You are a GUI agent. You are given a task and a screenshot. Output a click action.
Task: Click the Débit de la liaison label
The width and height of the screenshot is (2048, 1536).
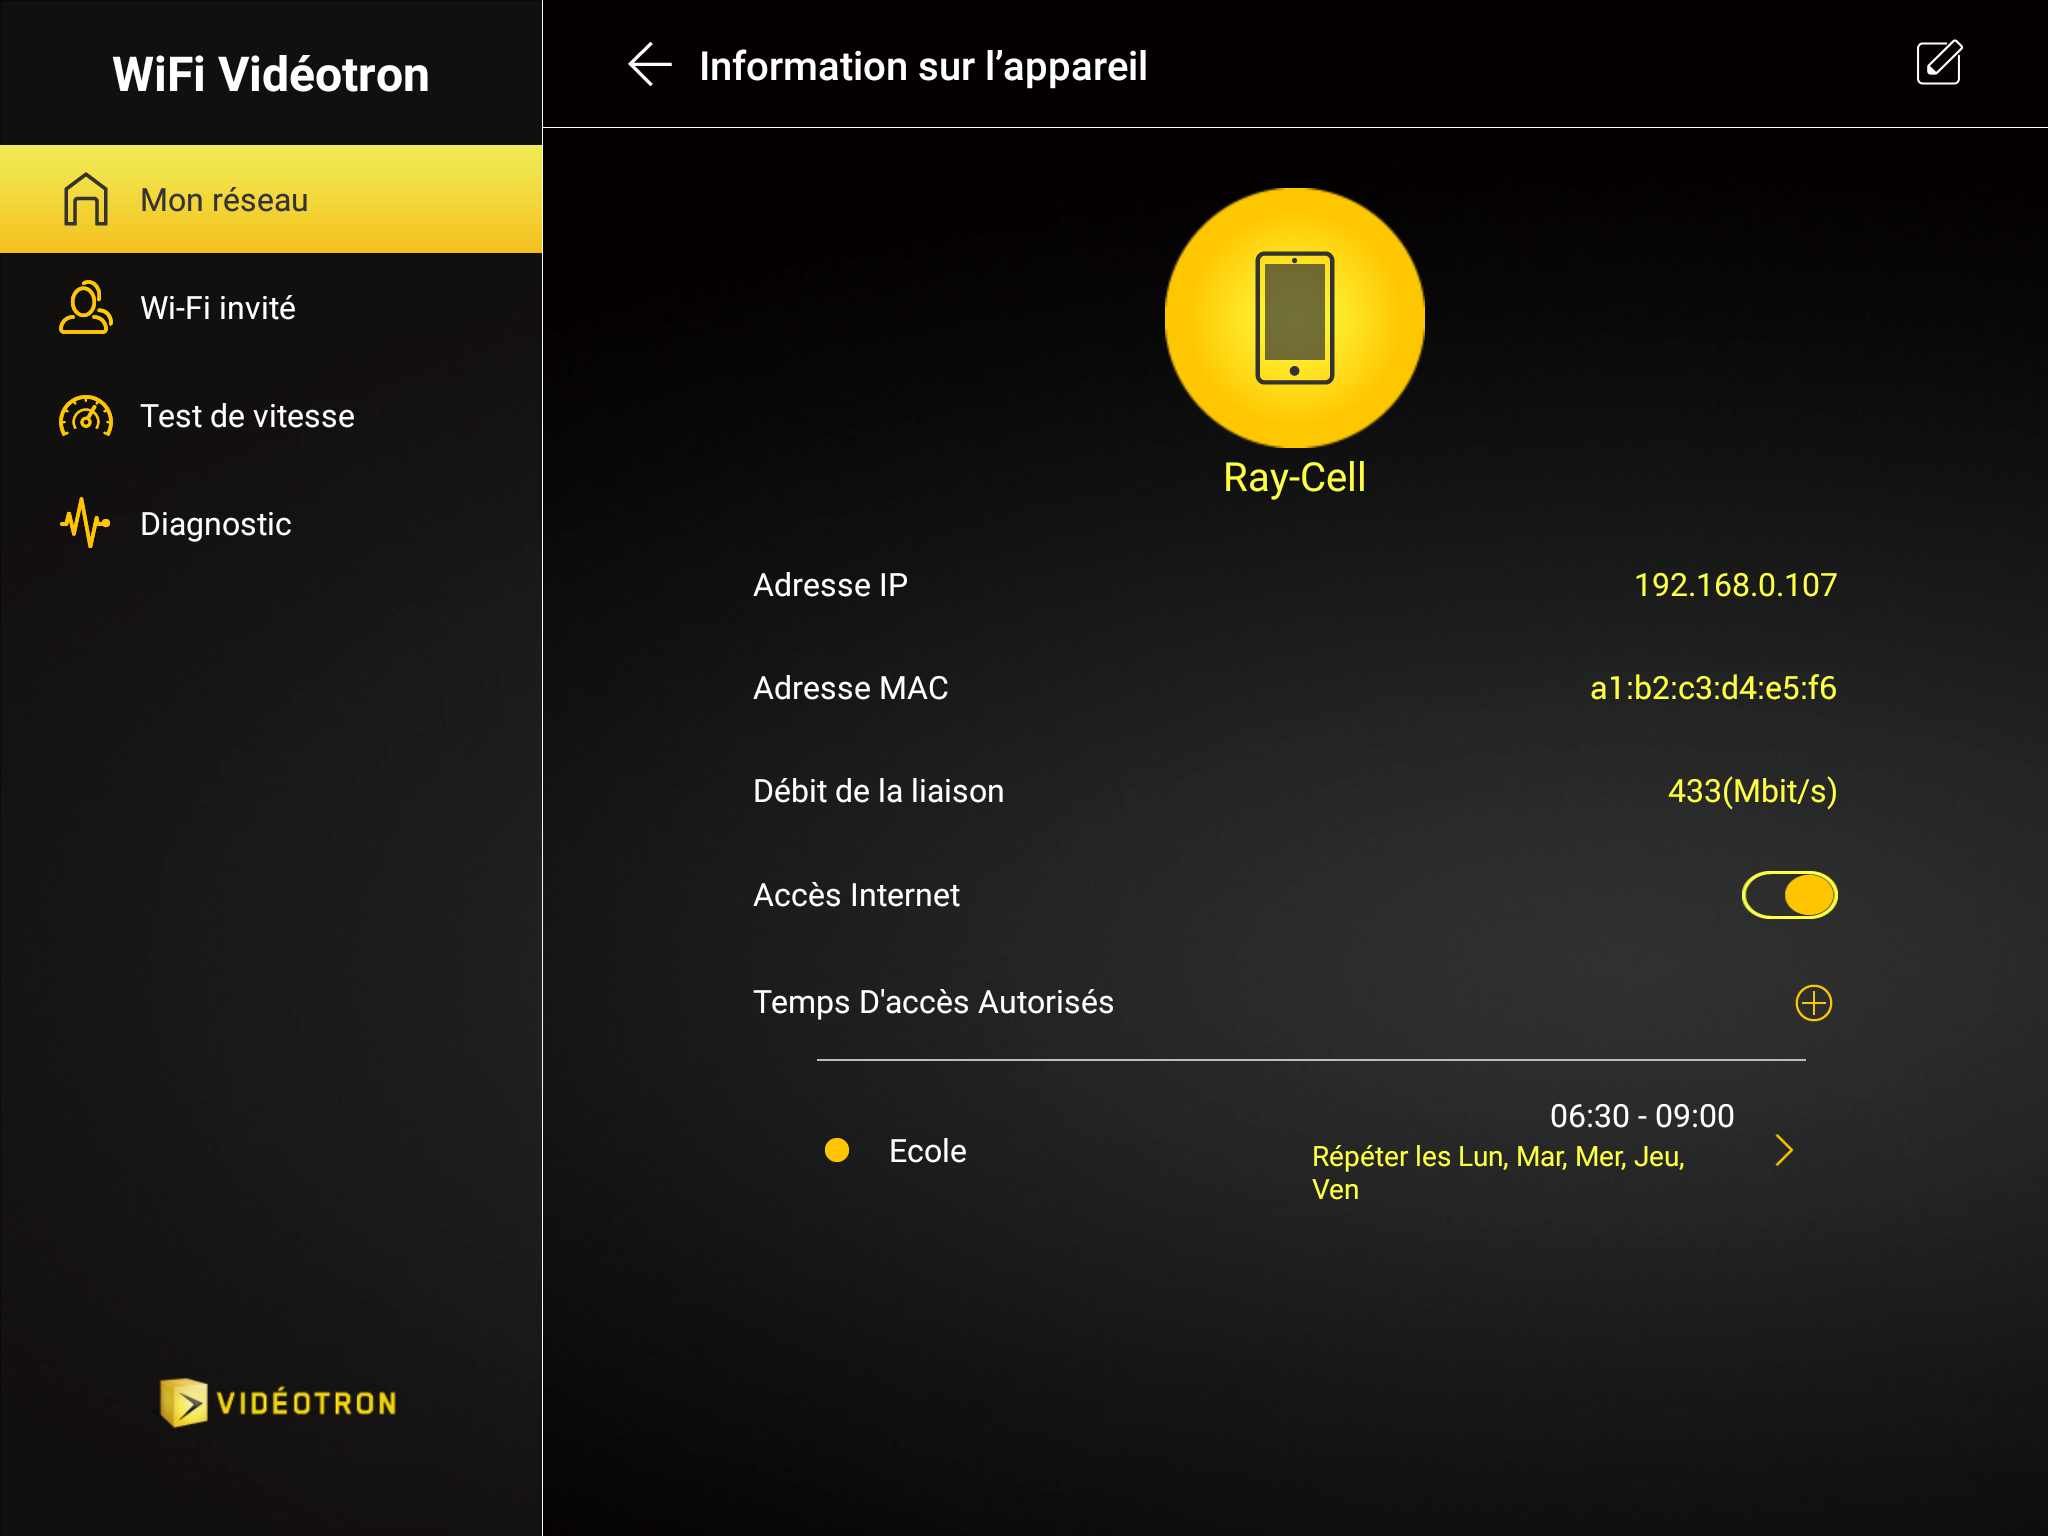pos(878,791)
